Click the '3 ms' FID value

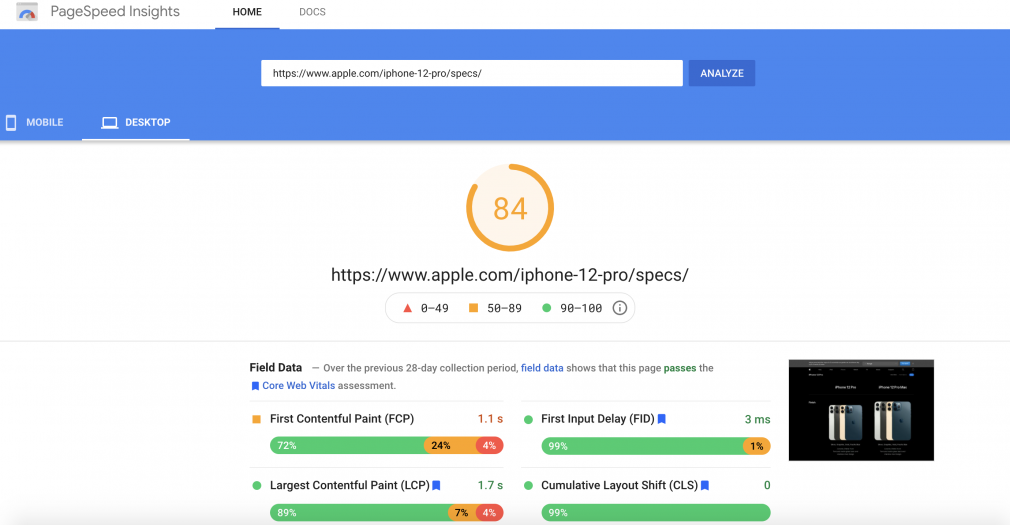(x=758, y=419)
